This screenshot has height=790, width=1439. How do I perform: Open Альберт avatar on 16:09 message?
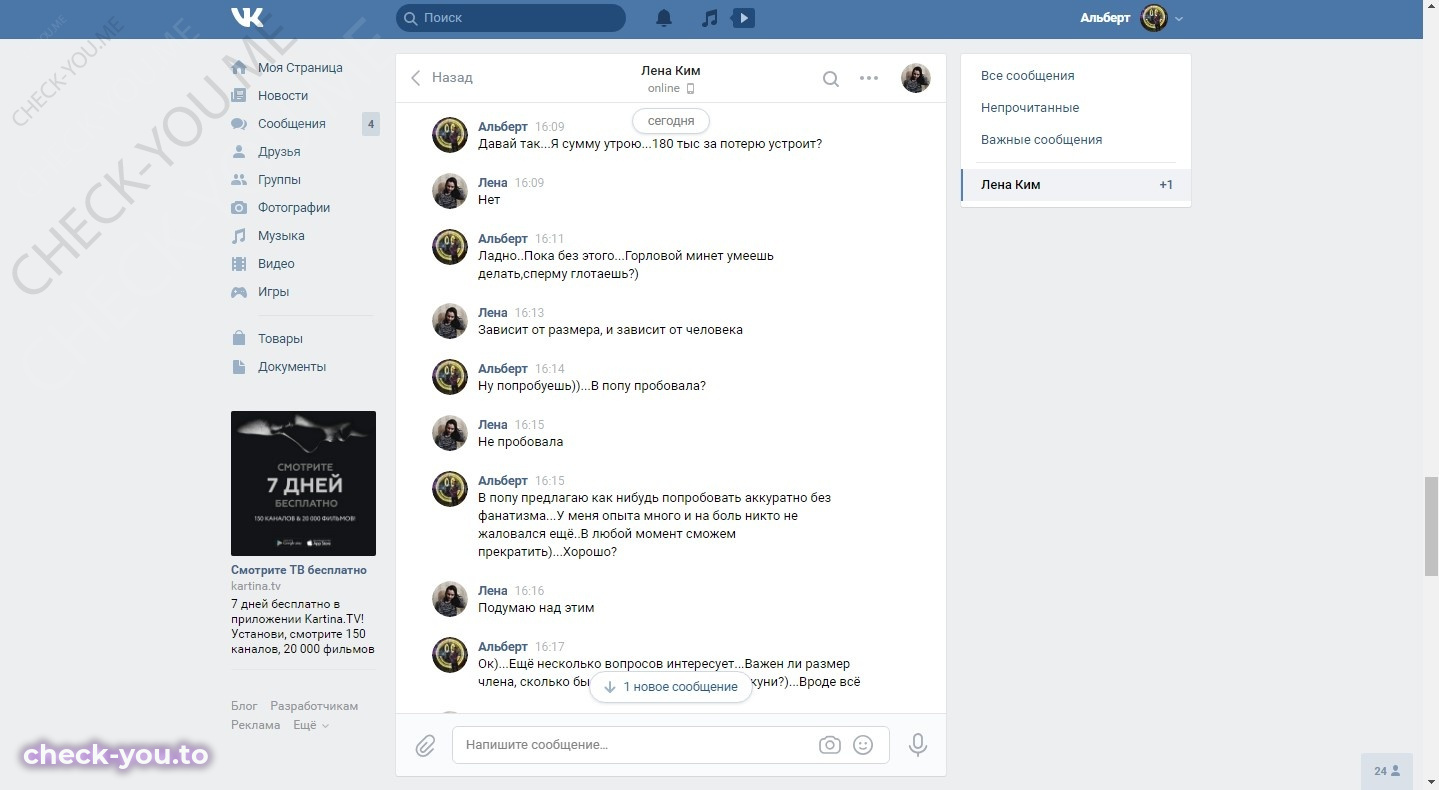click(x=450, y=135)
